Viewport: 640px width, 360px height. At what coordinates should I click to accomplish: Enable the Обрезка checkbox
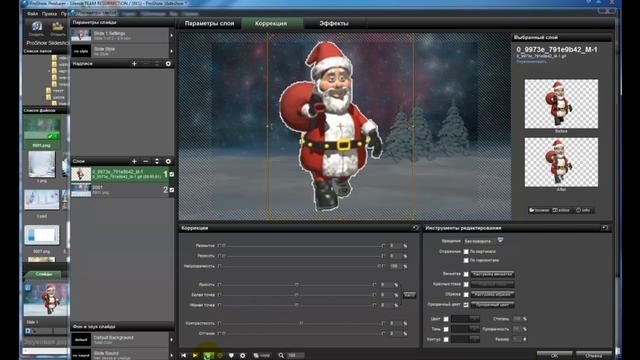[466, 295]
